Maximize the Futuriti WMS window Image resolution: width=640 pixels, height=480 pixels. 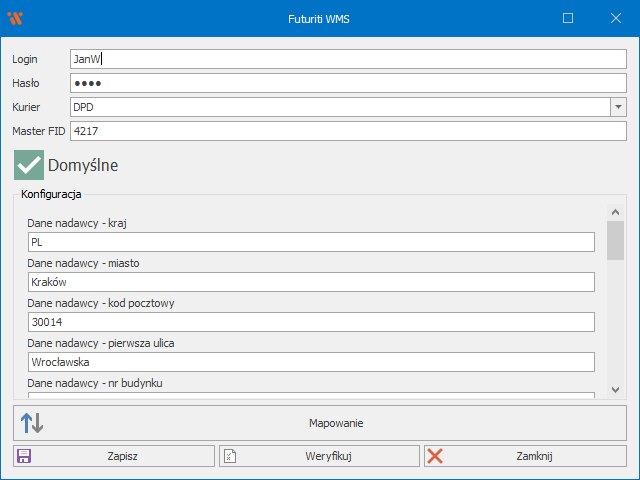tap(568, 18)
